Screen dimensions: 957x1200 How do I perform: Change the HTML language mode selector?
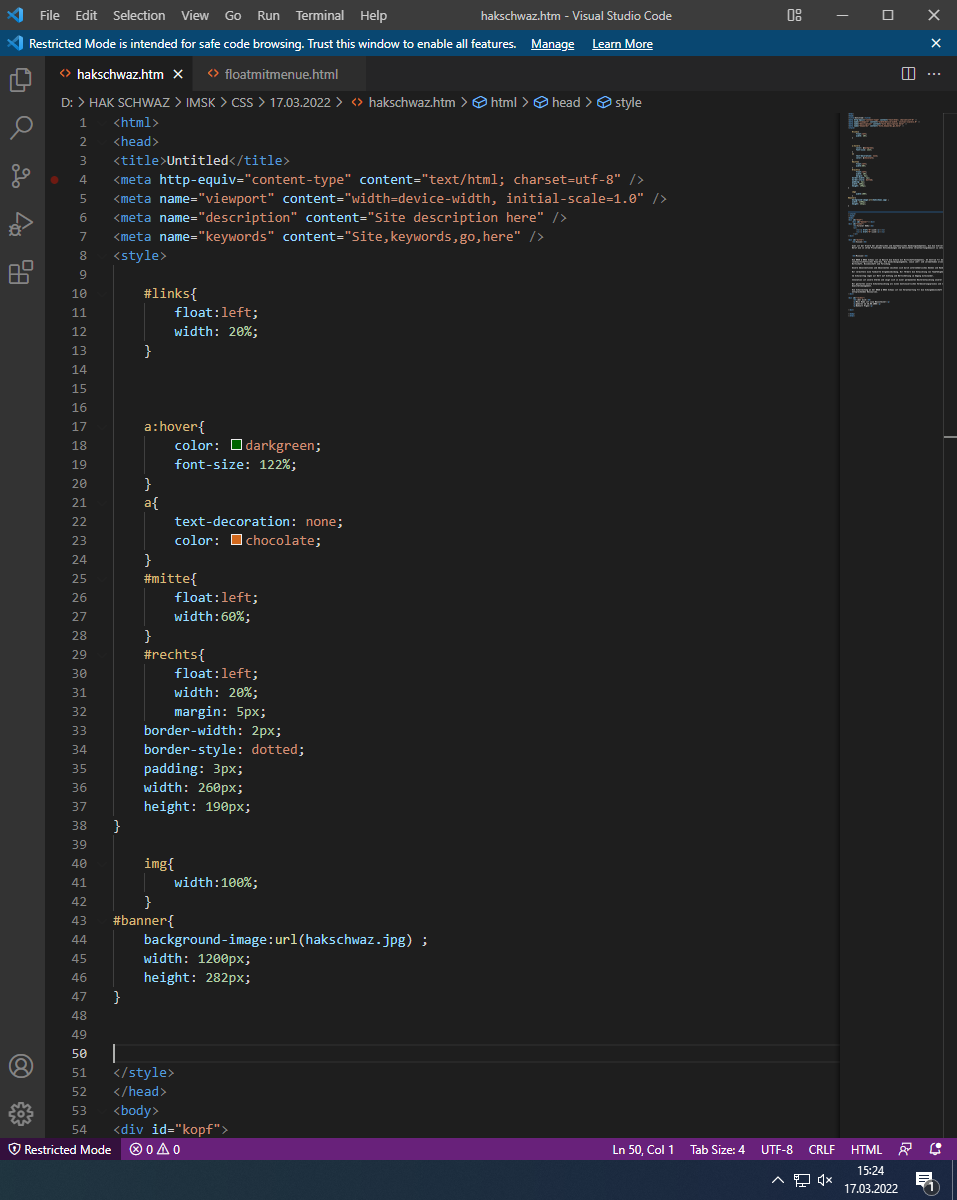click(866, 1150)
